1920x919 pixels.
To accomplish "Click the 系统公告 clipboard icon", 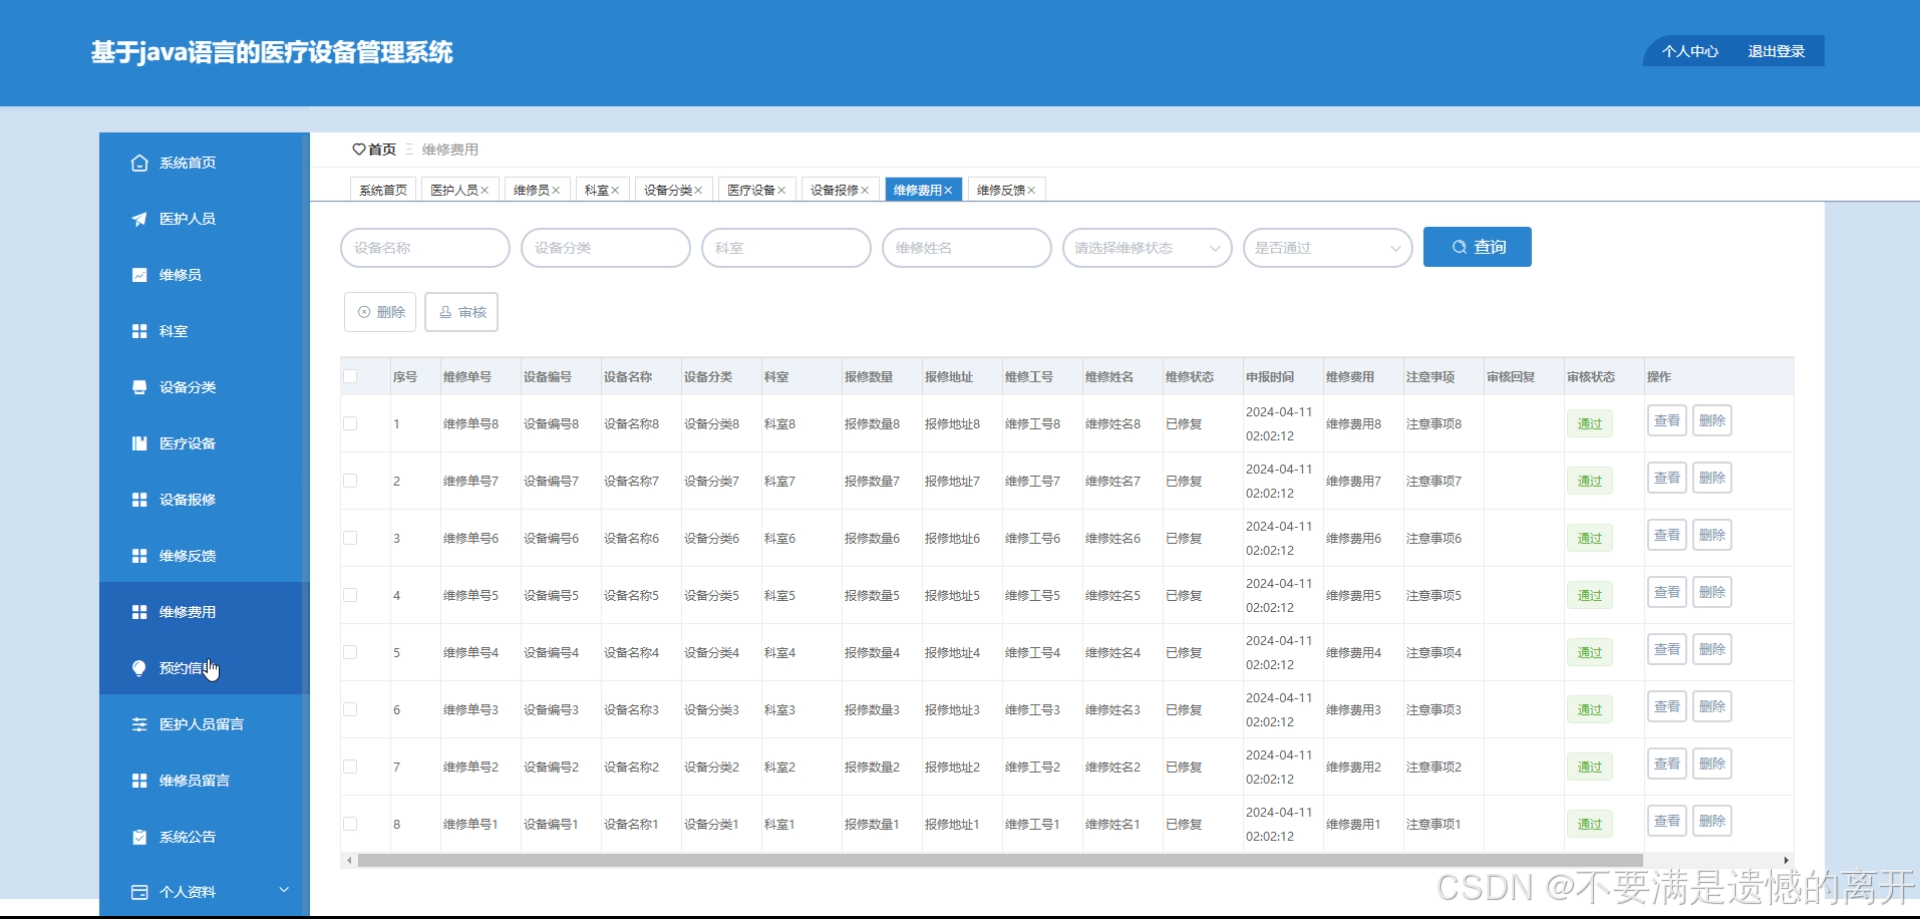I will tap(139, 837).
